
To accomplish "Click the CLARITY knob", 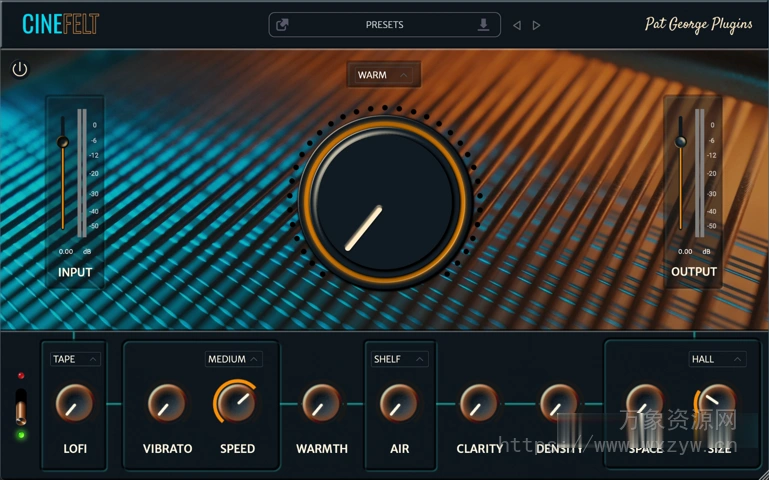I will (x=479, y=404).
